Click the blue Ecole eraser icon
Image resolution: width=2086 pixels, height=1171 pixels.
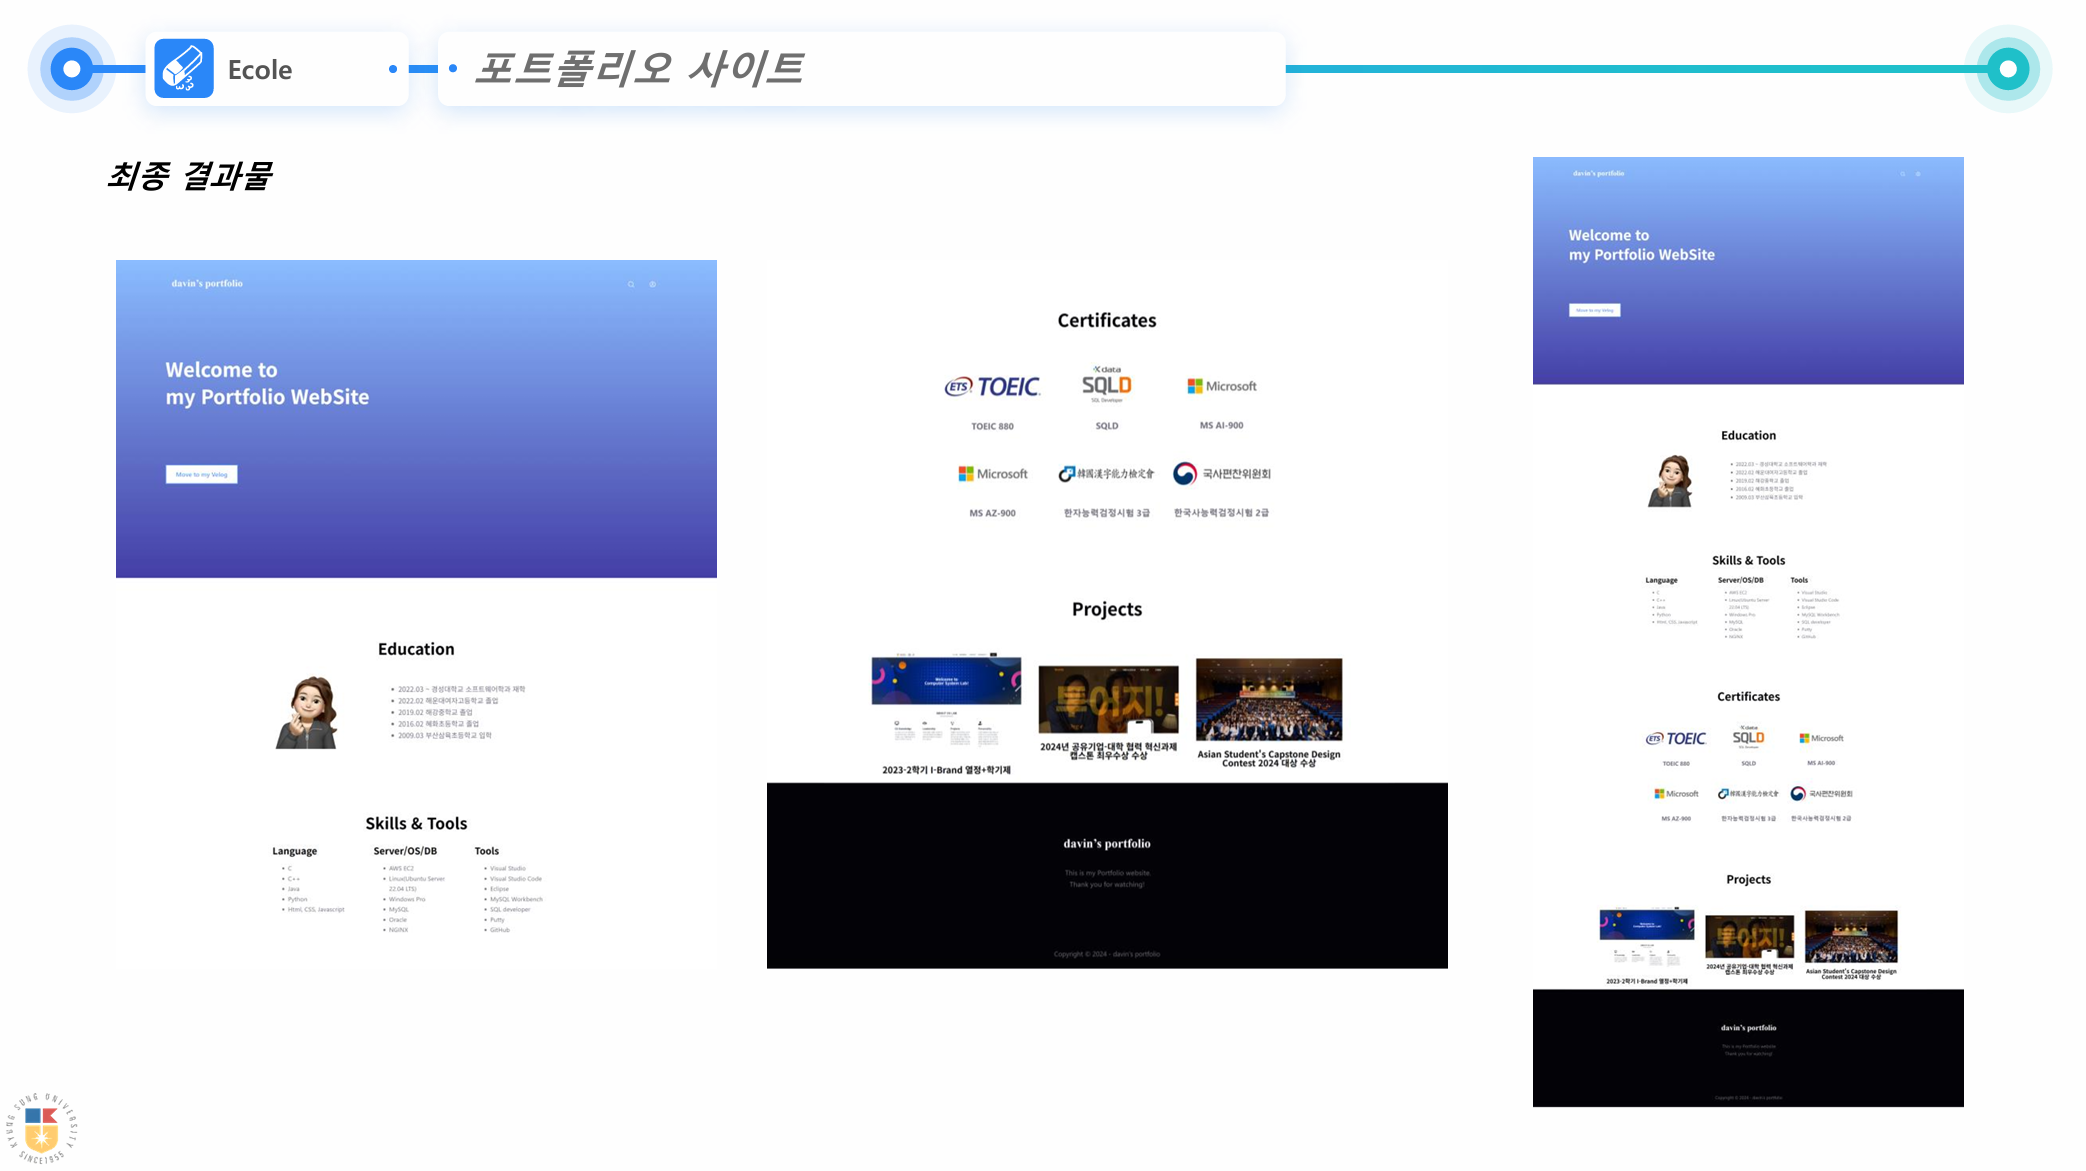pyautogui.click(x=184, y=69)
